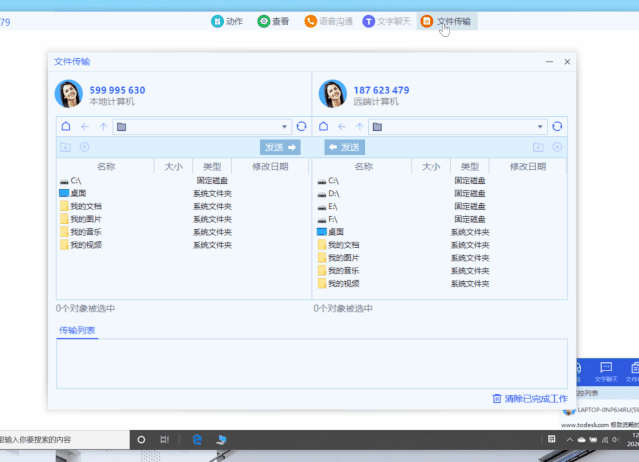Go up one folder in remote pane
The height and width of the screenshot is (462, 639).
(x=360, y=127)
